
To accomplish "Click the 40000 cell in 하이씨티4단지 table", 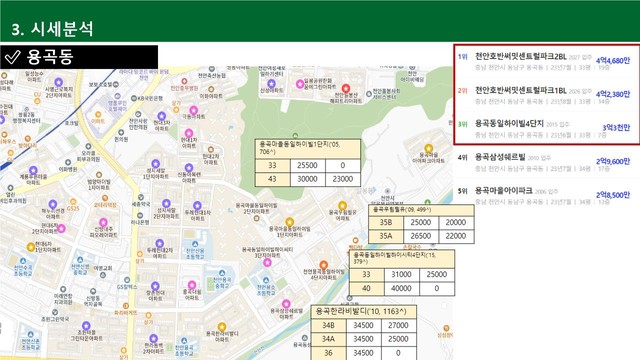I will tap(401, 289).
